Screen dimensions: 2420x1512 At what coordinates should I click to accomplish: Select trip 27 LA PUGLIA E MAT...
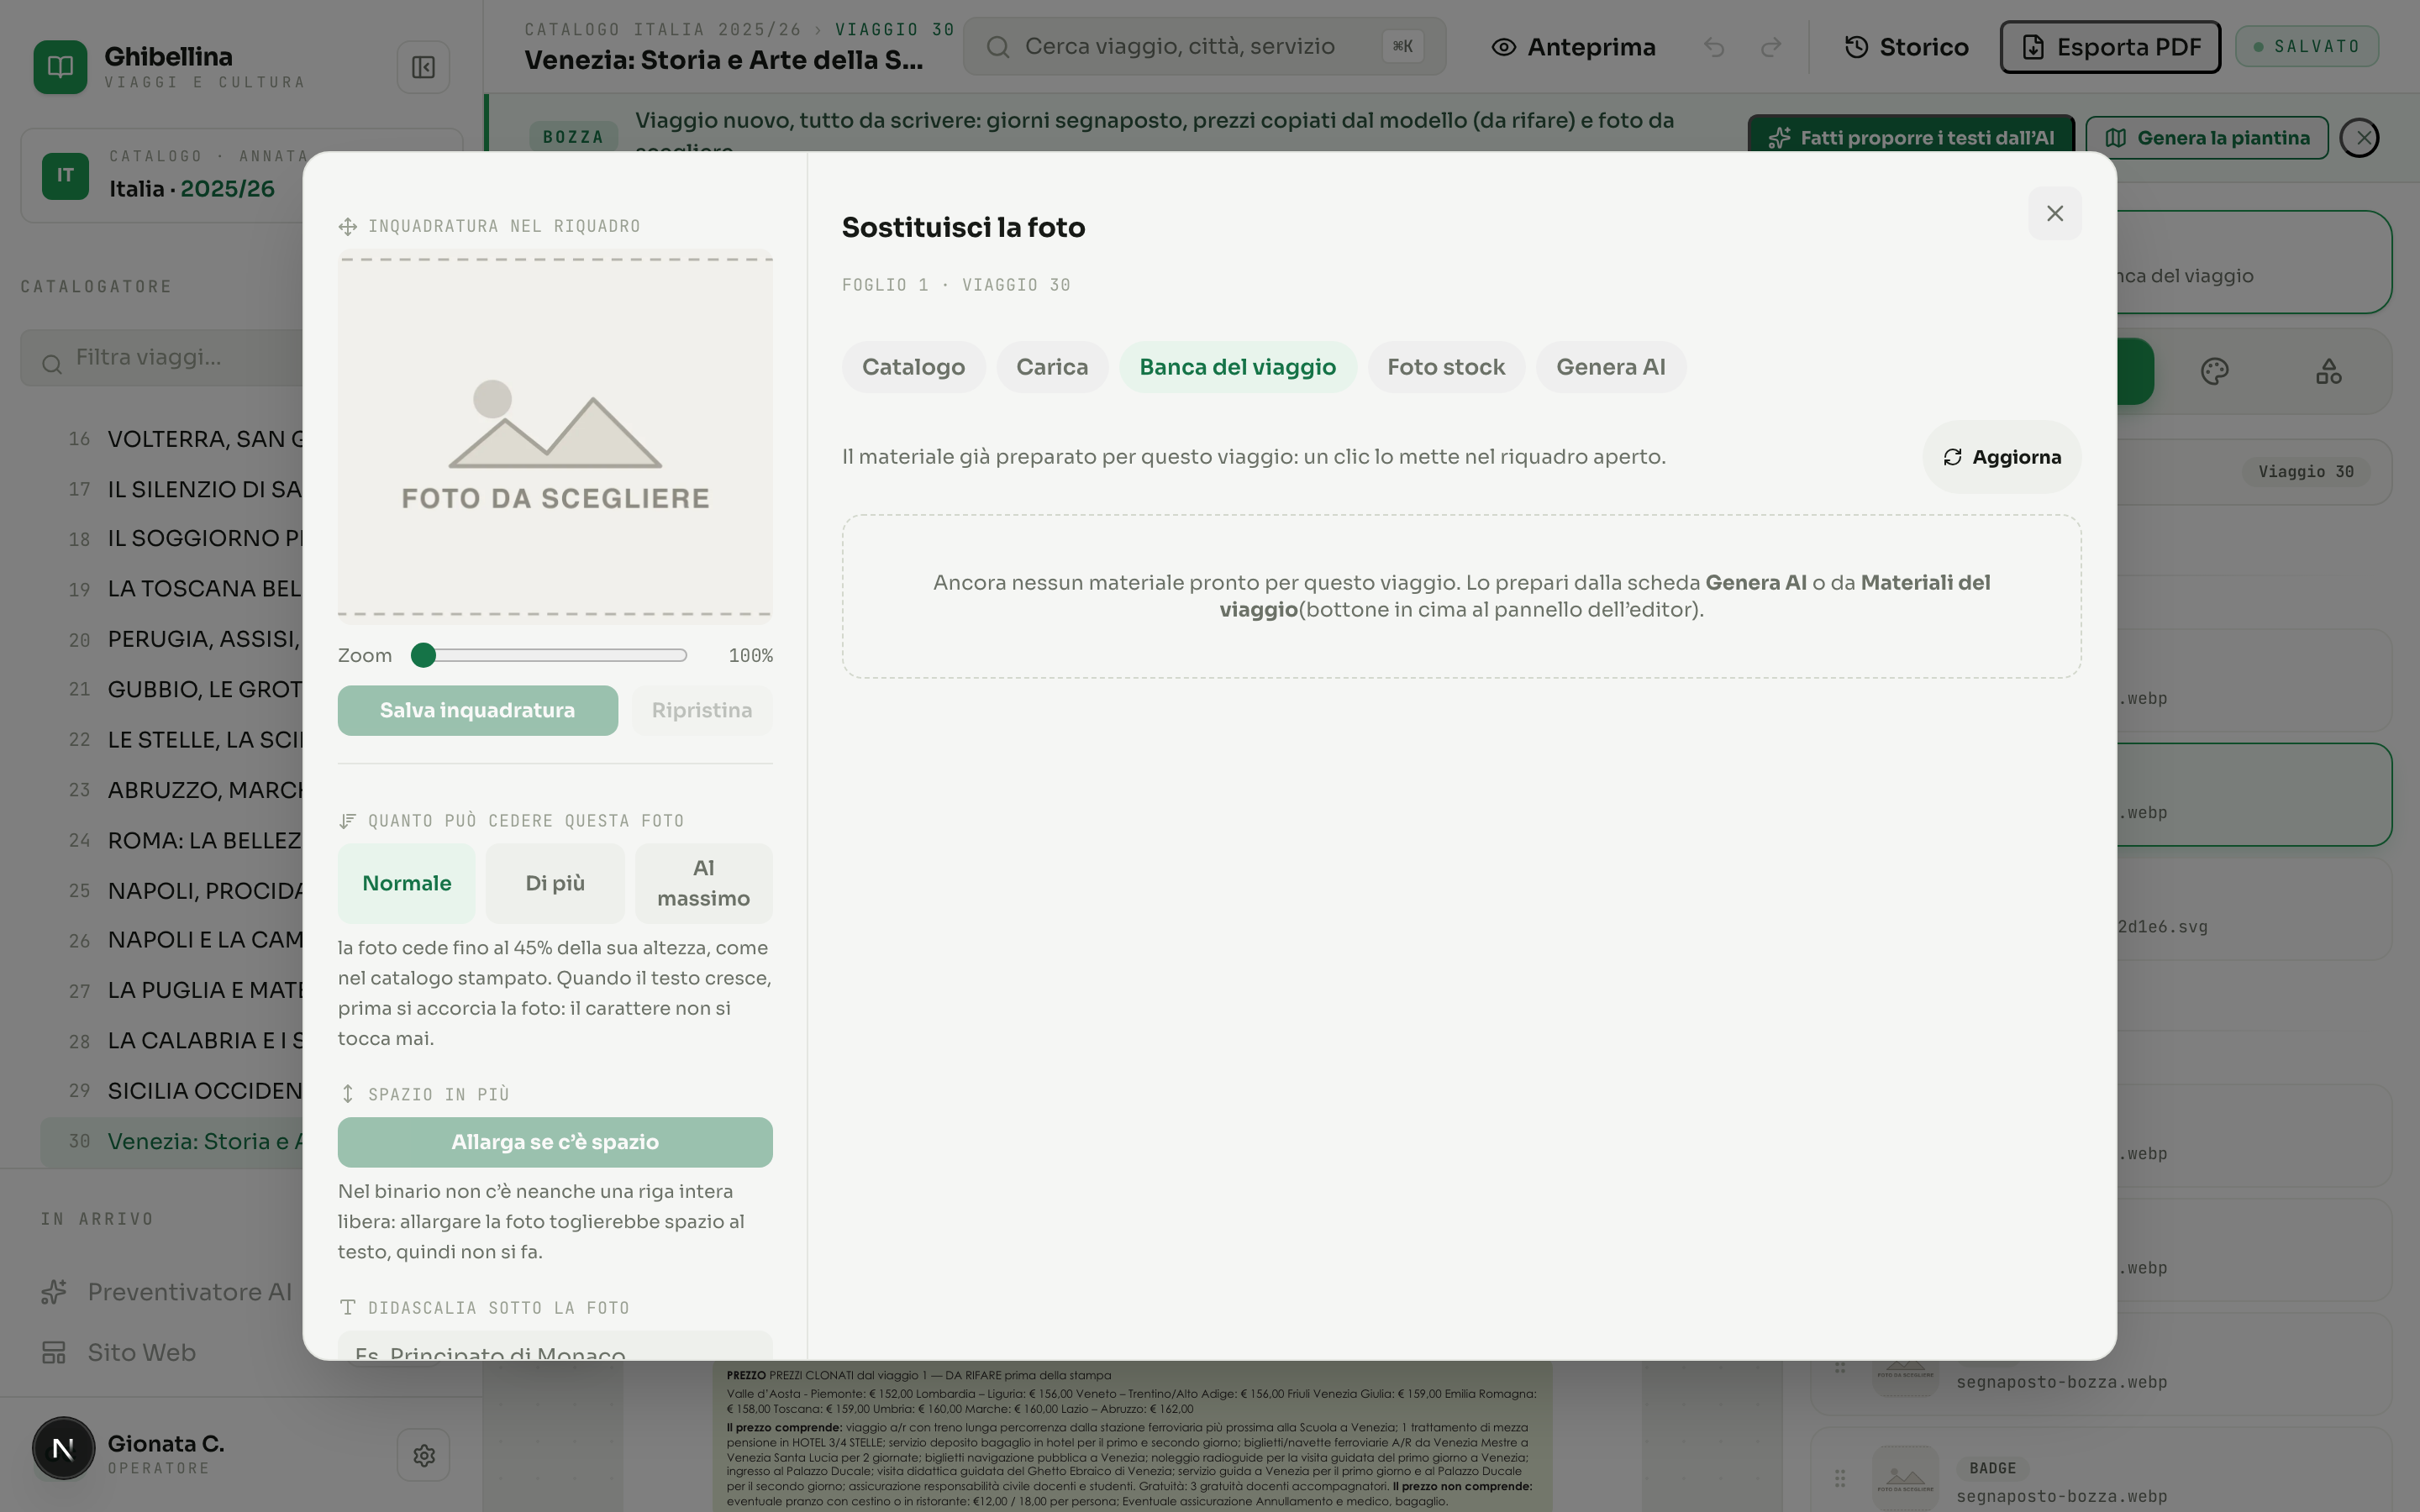point(171,990)
